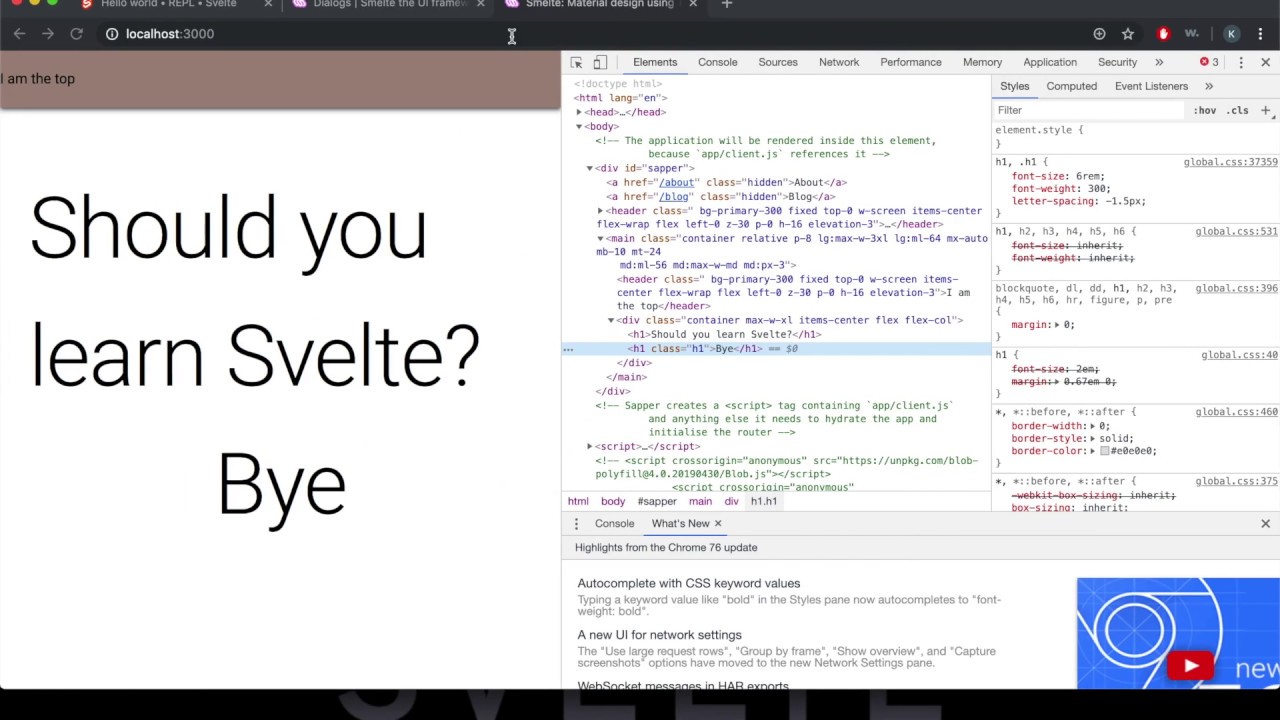Expand the script element node
Viewport: 1280px width, 720px height.
tap(590, 446)
